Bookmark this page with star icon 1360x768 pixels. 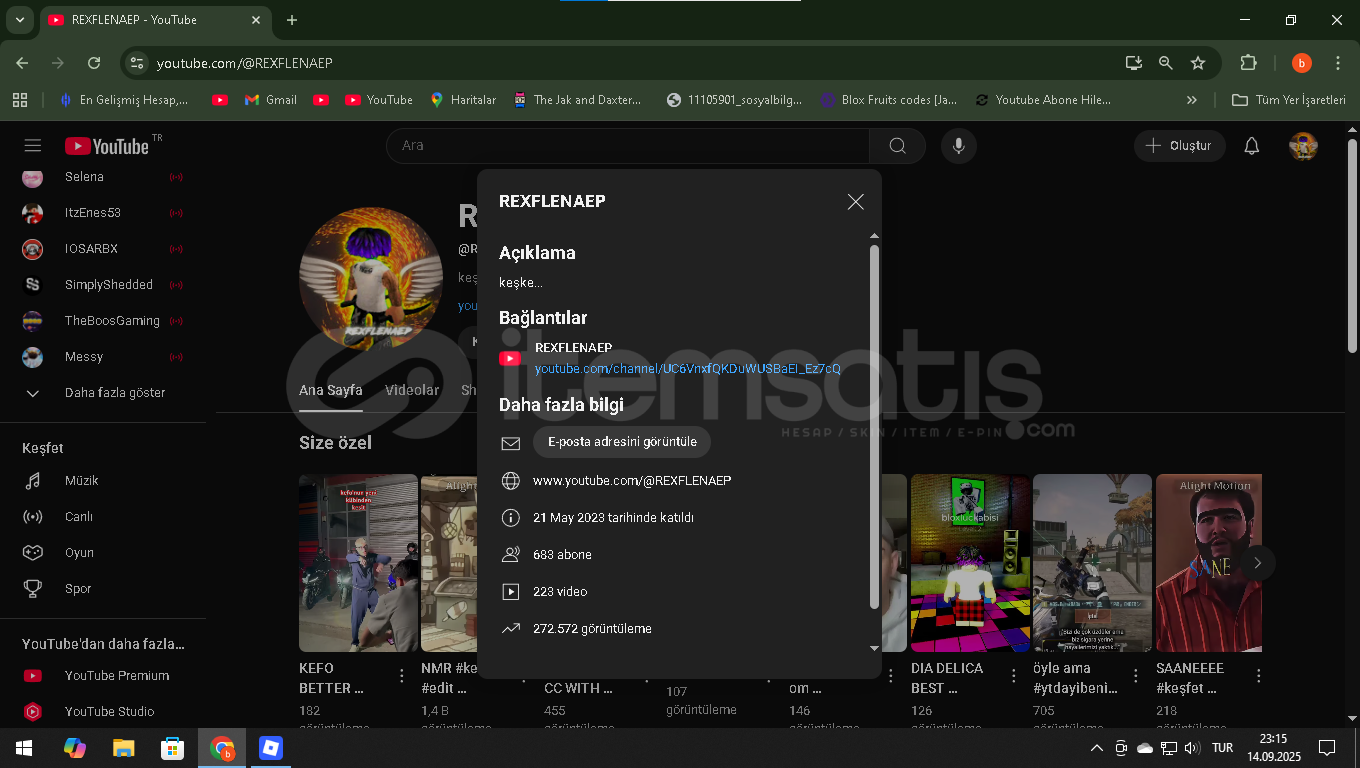[x=1198, y=63]
